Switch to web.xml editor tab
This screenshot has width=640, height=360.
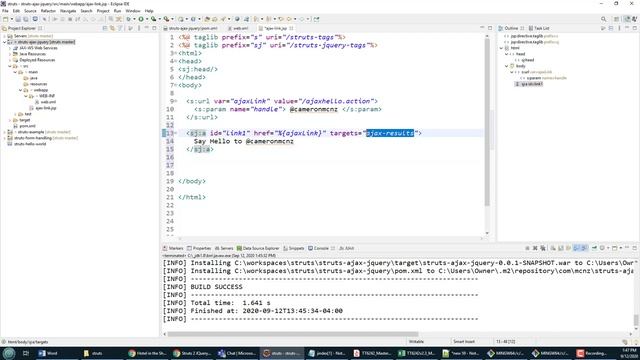coord(239,28)
